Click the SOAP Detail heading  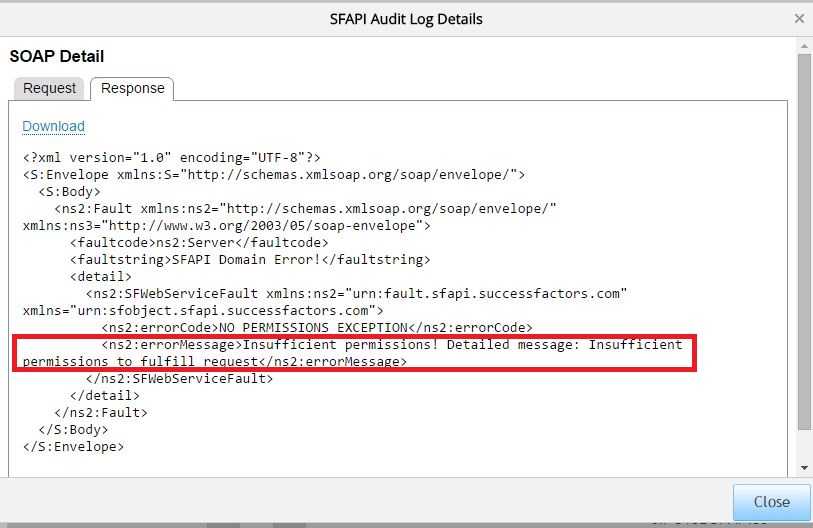tap(57, 56)
